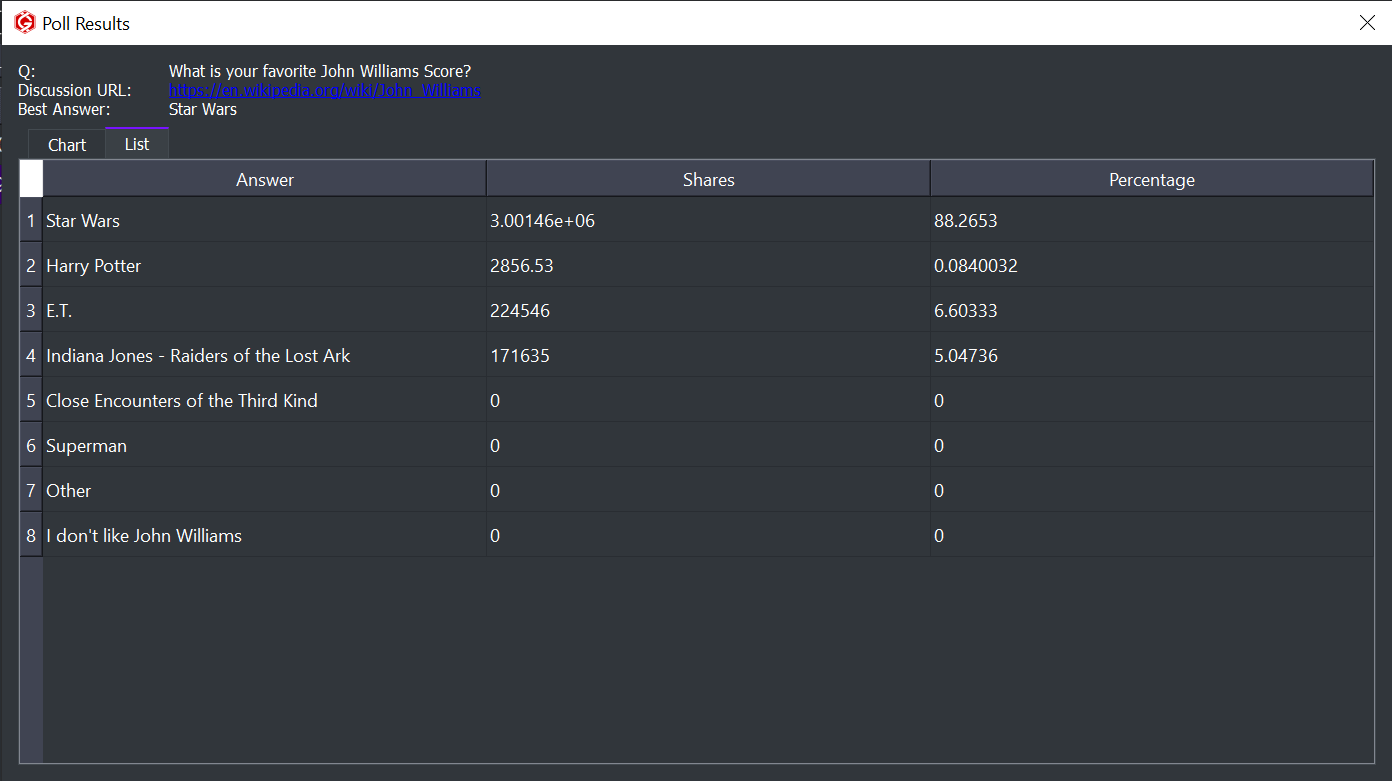Click the E.T. answer cell
The image size is (1392, 781).
[x=265, y=310]
